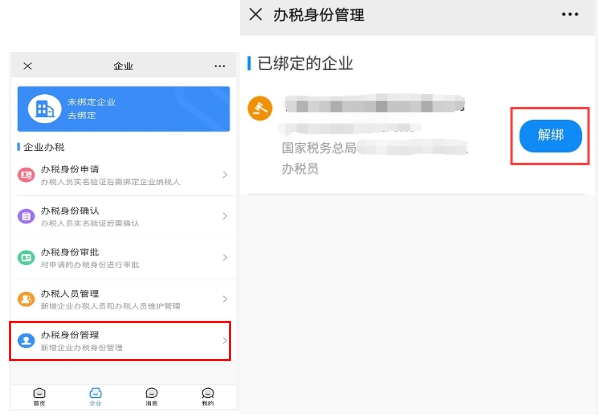Click the pink 办税身份申请 icon
This screenshot has height=420, width=601.
click(26, 175)
